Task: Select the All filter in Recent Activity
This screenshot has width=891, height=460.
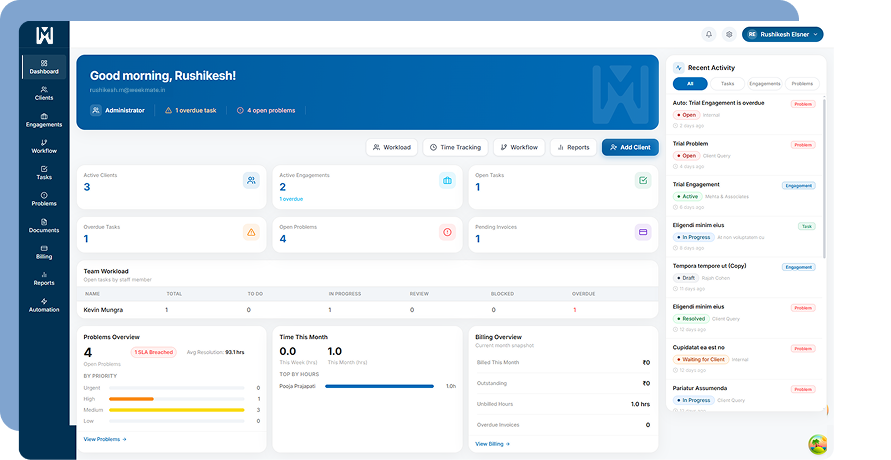Action: pyautogui.click(x=690, y=84)
